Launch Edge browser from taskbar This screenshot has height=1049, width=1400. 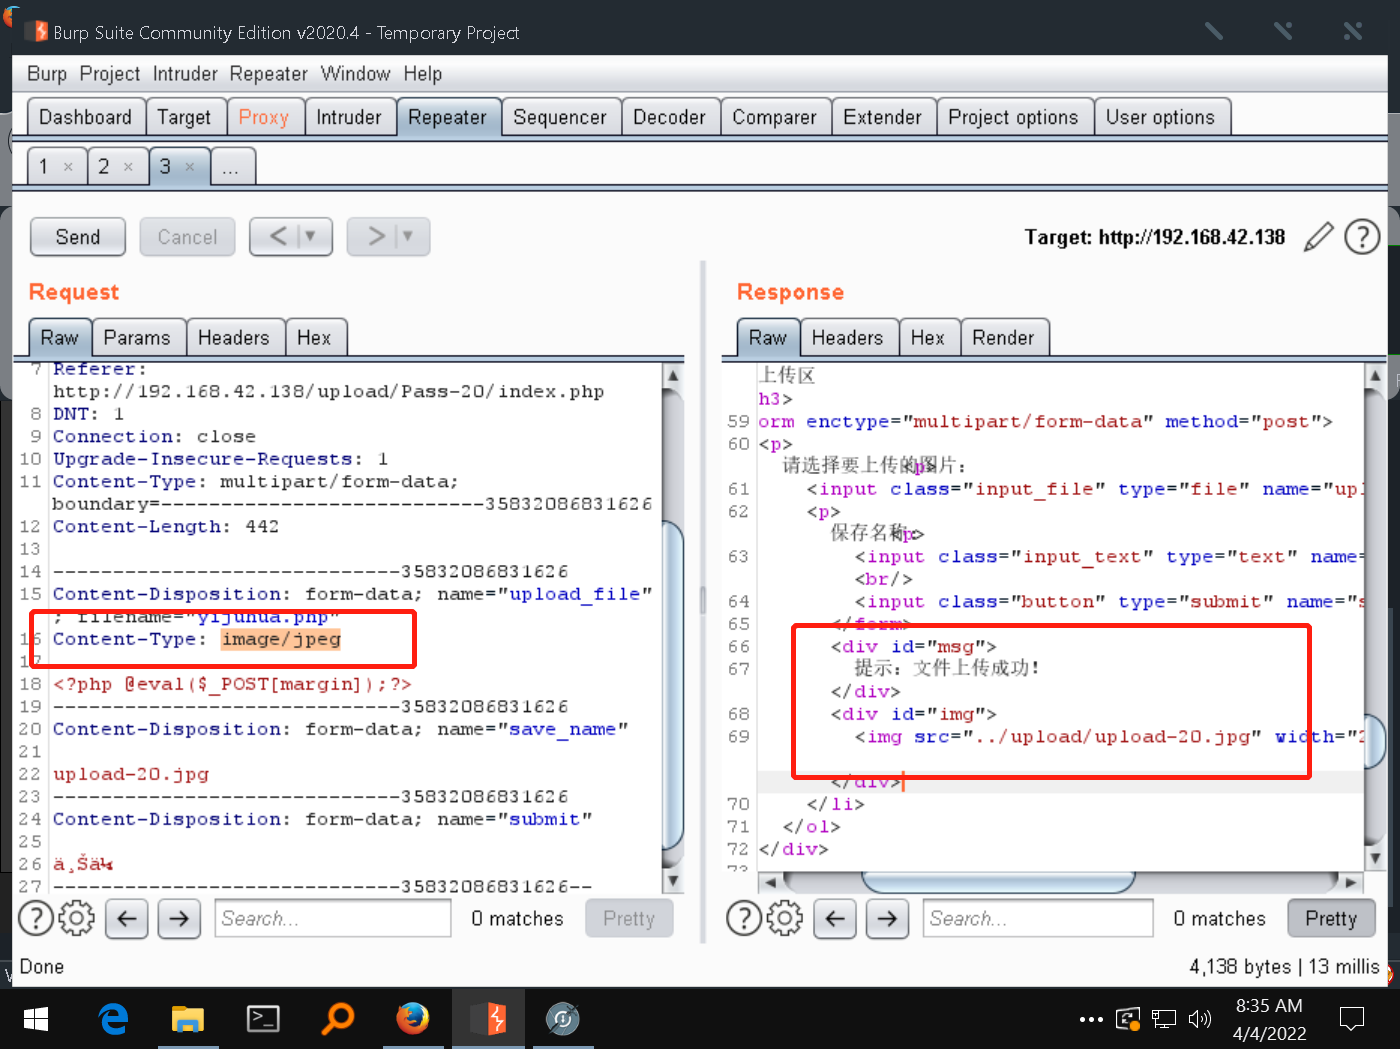pyautogui.click(x=114, y=1019)
